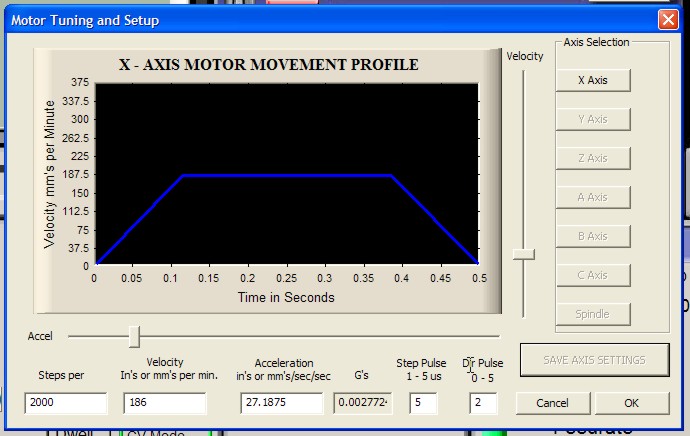The image size is (690, 436).
Task: Click the Cancel button
Action: [x=551, y=403]
